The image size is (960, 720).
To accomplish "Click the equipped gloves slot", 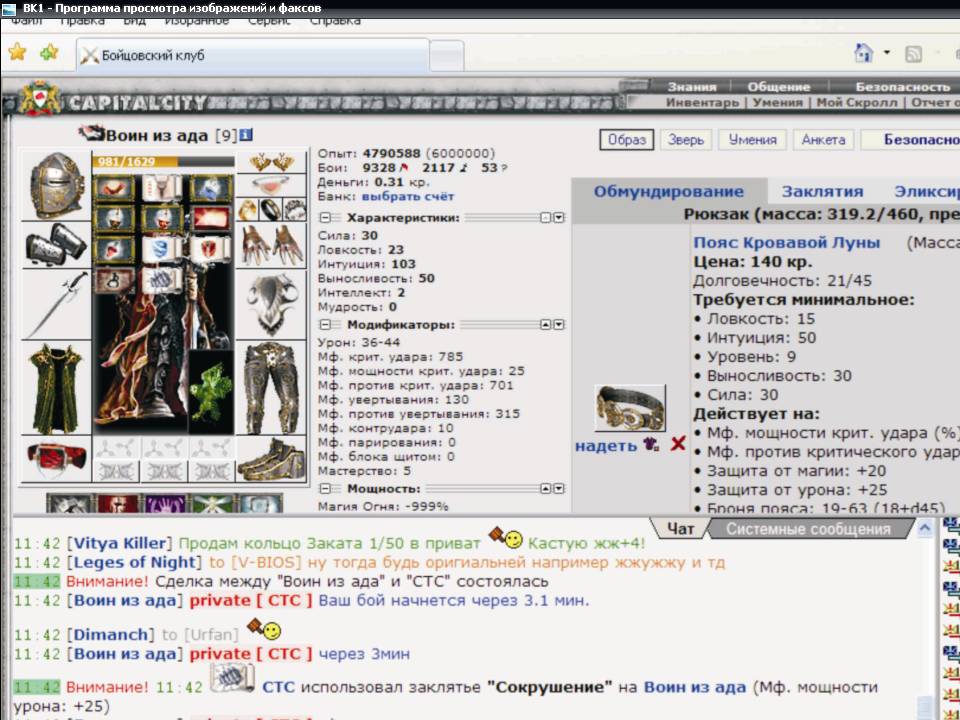I will tap(271, 246).
